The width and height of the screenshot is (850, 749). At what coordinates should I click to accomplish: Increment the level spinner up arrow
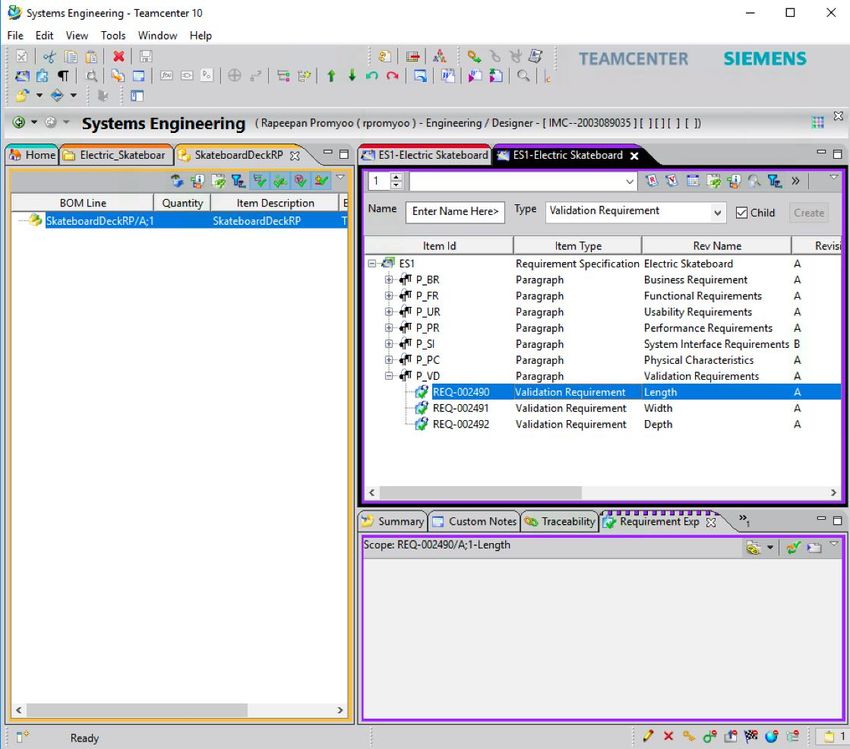click(397, 177)
